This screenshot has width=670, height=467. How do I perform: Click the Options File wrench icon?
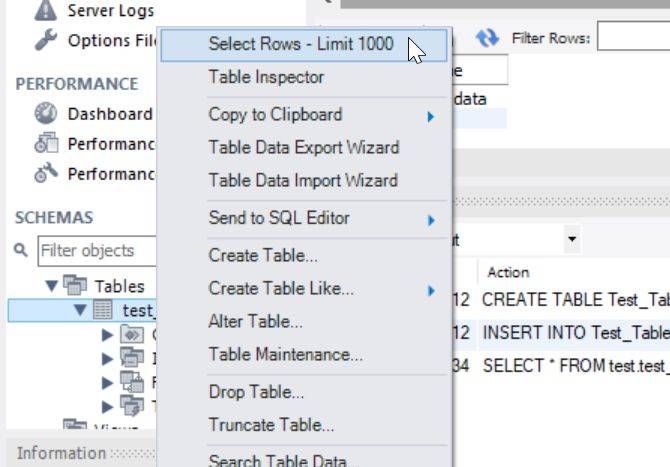tap(46, 41)
